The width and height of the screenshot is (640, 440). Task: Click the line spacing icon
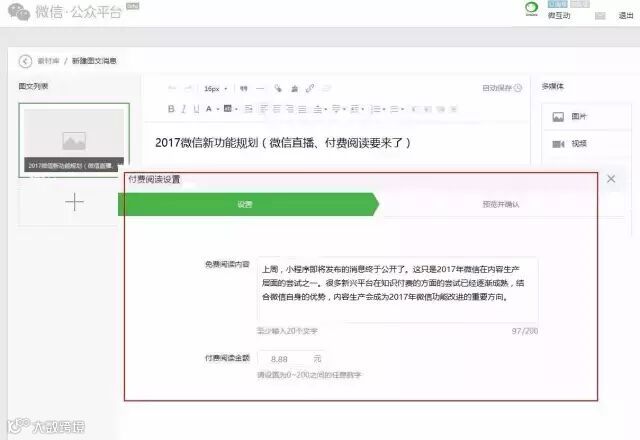(354, 109)
